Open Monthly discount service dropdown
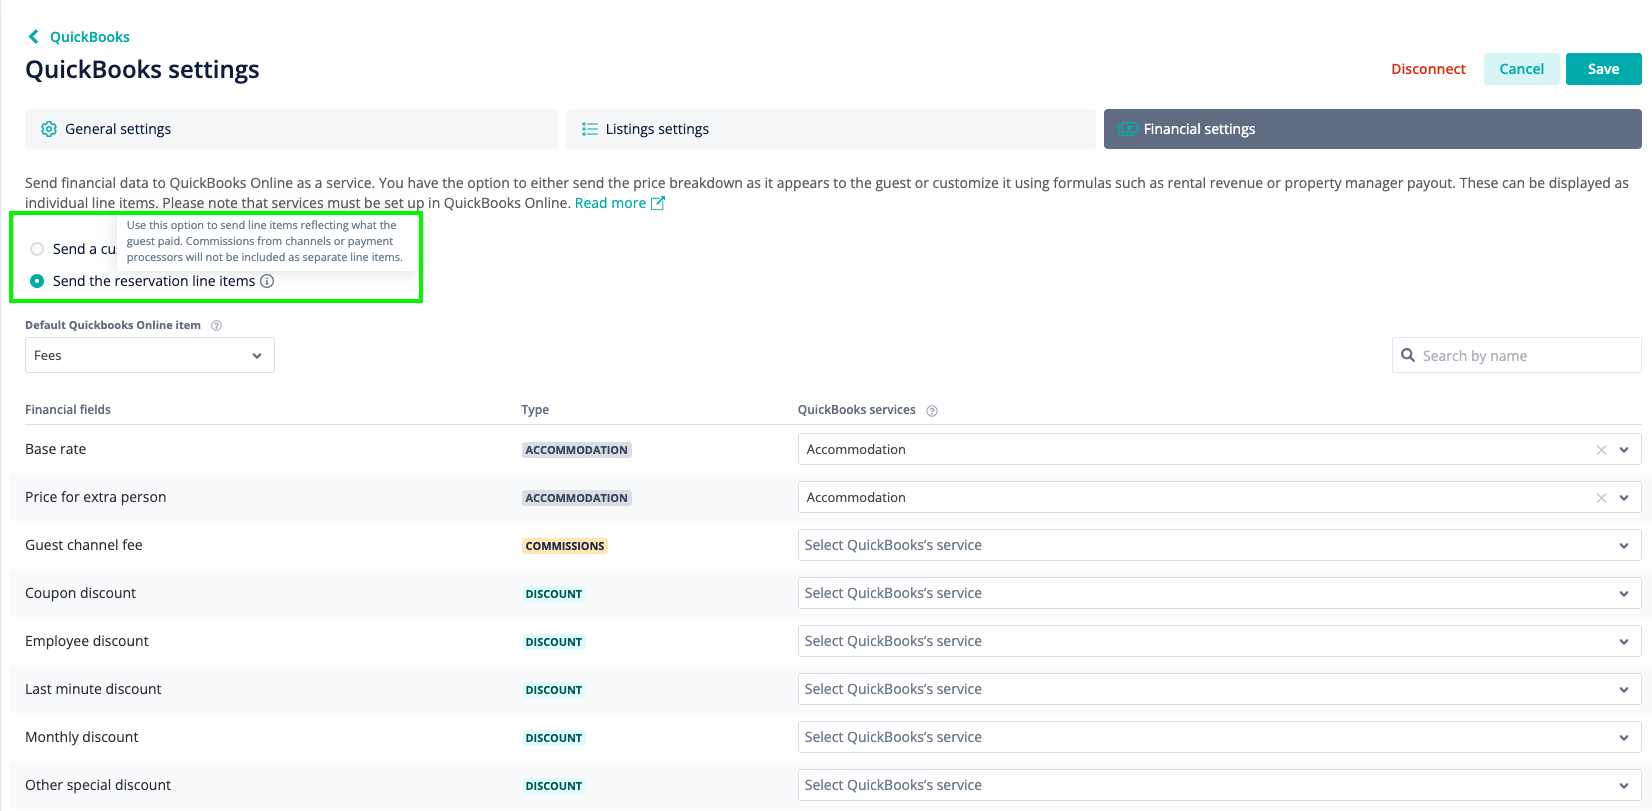The width and height of the screenshot is (1652, 811). (x=1219, y=737)
